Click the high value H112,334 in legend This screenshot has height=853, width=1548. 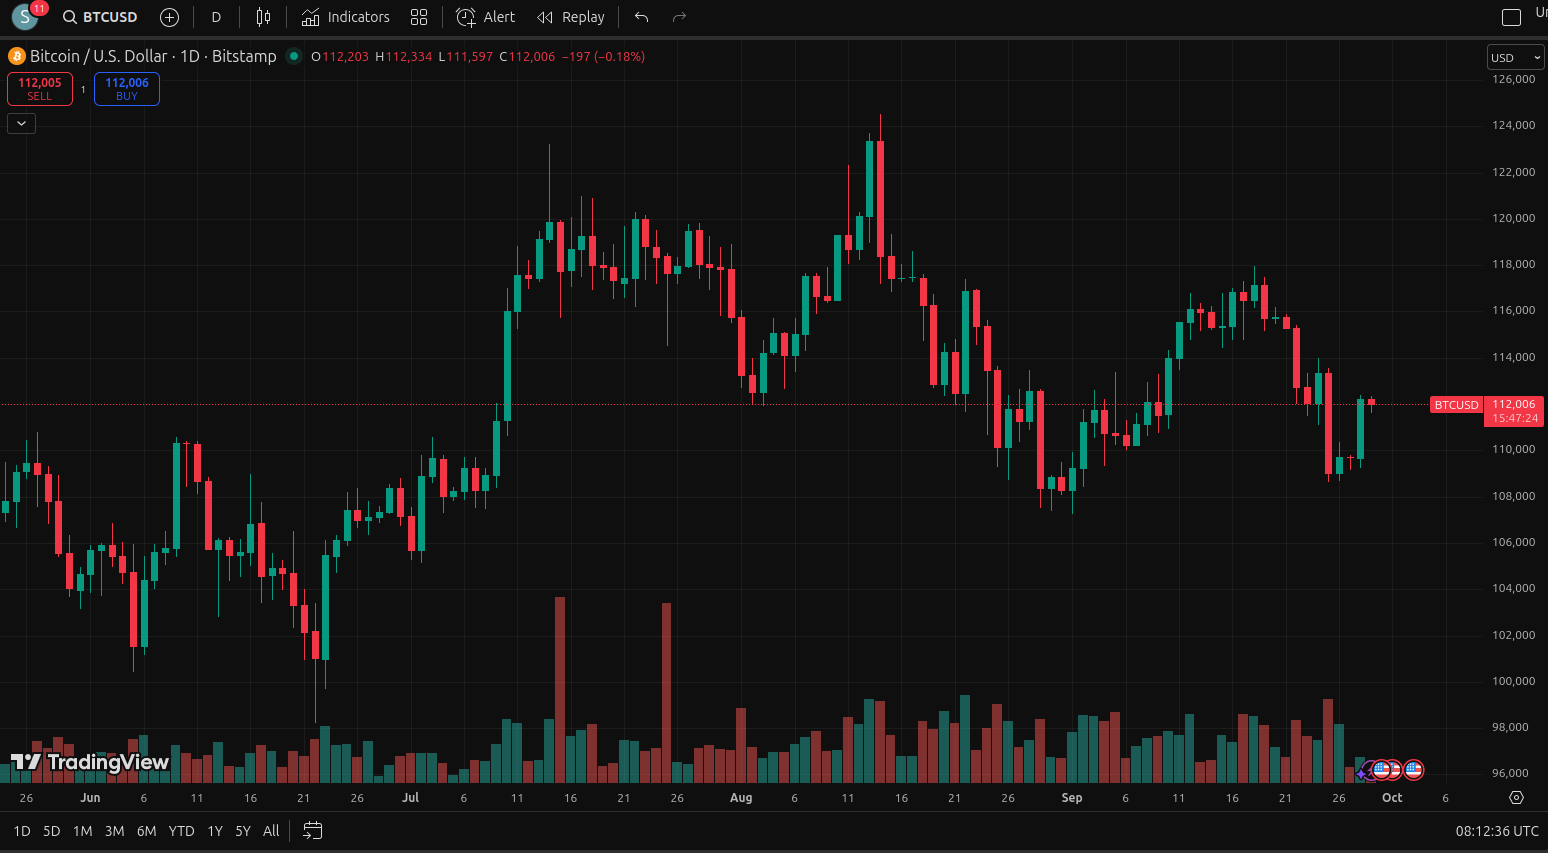[x=404, y=57]
